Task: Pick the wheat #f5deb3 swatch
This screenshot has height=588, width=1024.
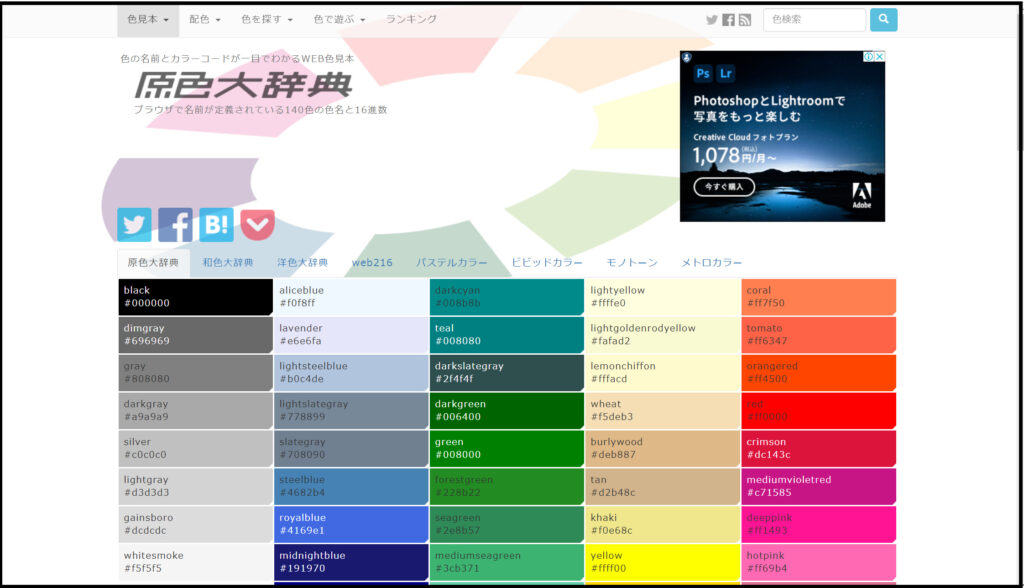Action: (x=663, y=411)
